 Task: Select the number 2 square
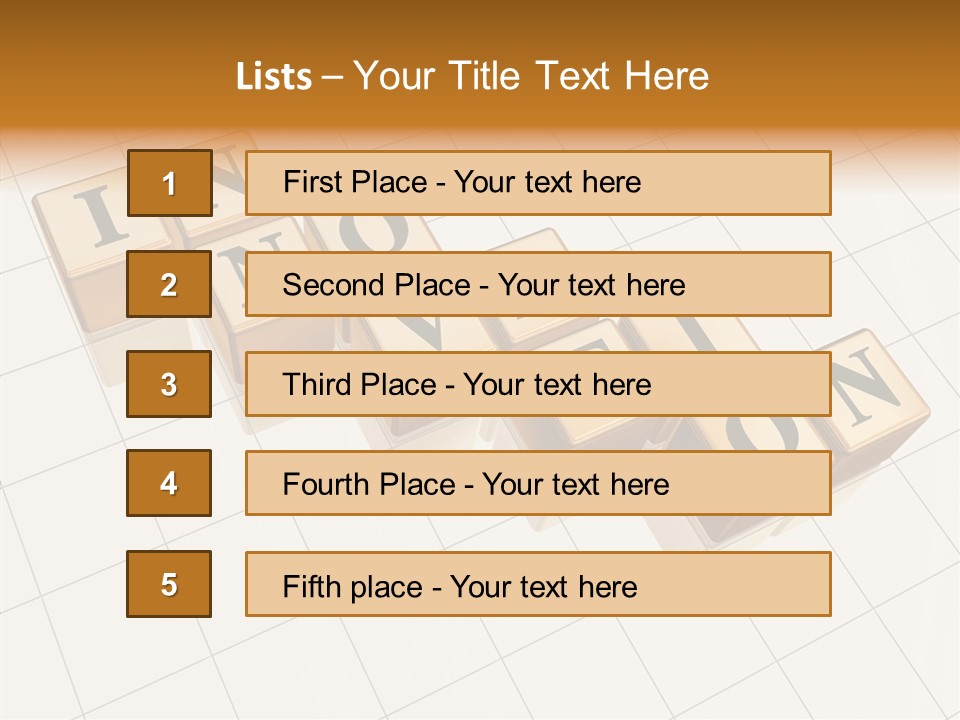[x=169, y=284]
